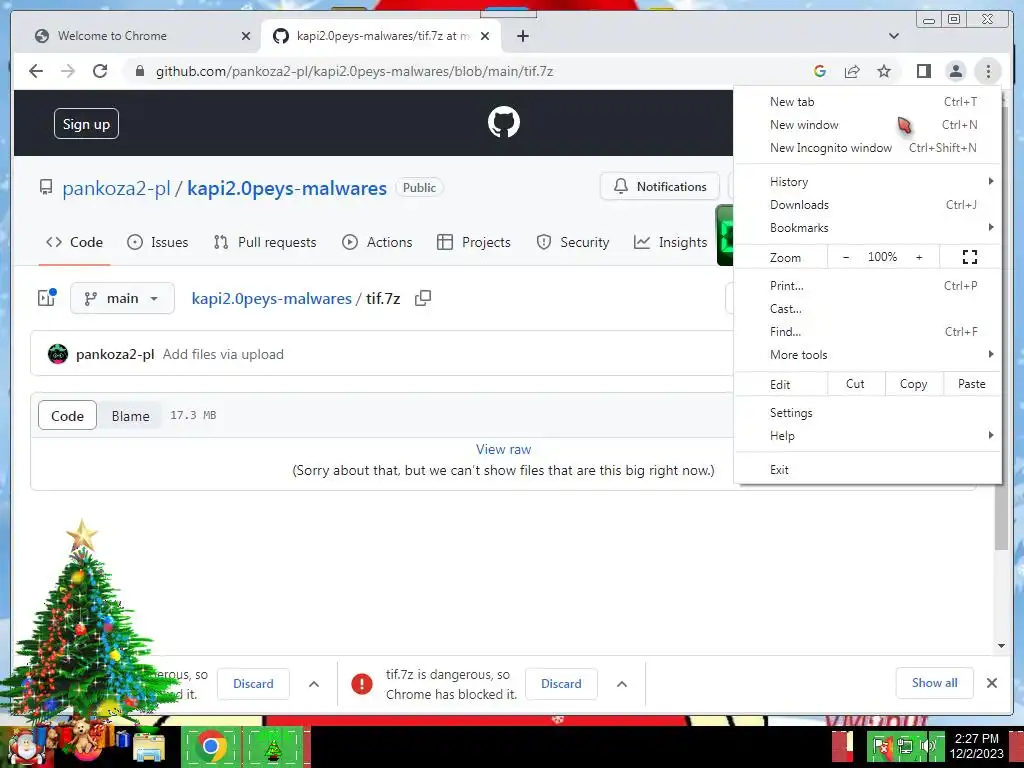Select Find... menu entry
1024x768 pixels.
pos(867,332)
